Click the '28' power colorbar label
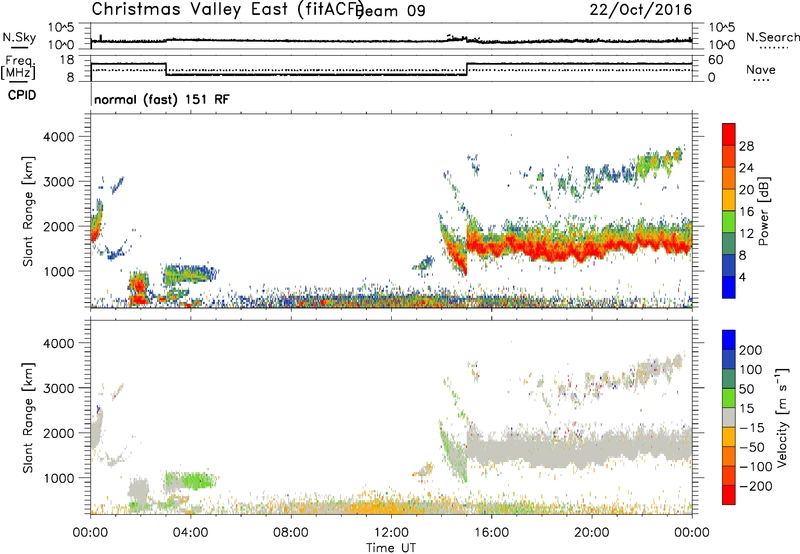The height and width of the screenshot is (554, 800). coord(746,146)
